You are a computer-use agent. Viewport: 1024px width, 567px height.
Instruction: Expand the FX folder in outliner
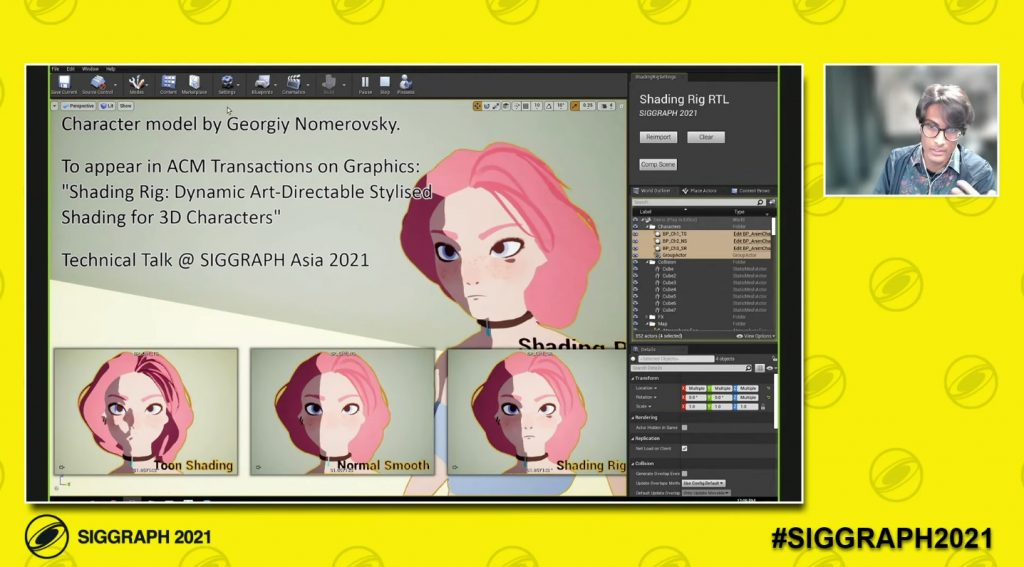click(647, 317)
